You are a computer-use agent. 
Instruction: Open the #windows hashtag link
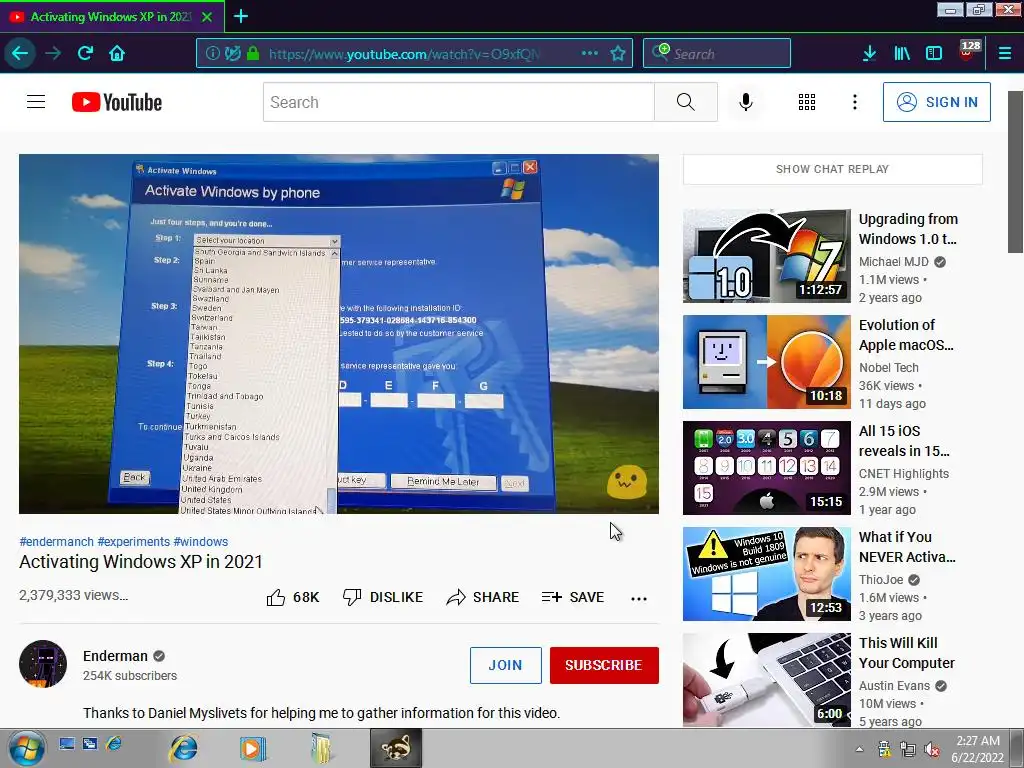pos(200,541)
